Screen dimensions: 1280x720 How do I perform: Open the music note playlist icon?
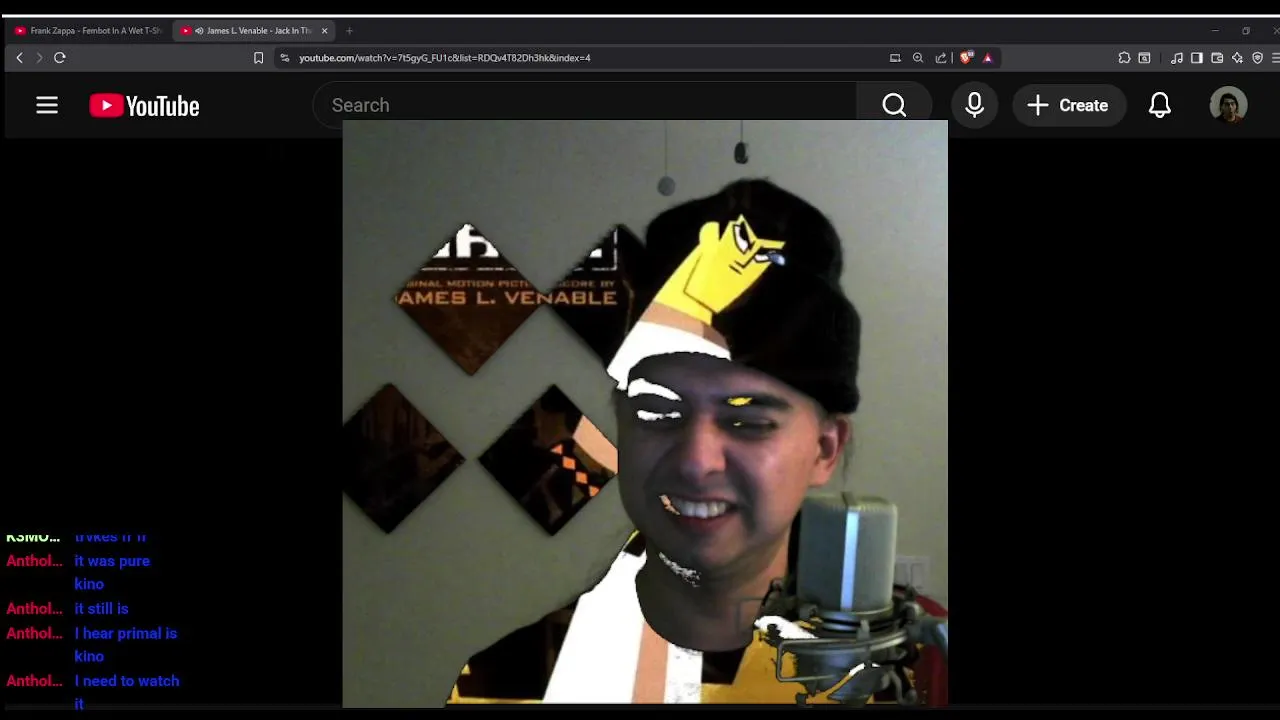click(x=1177, y=58)
